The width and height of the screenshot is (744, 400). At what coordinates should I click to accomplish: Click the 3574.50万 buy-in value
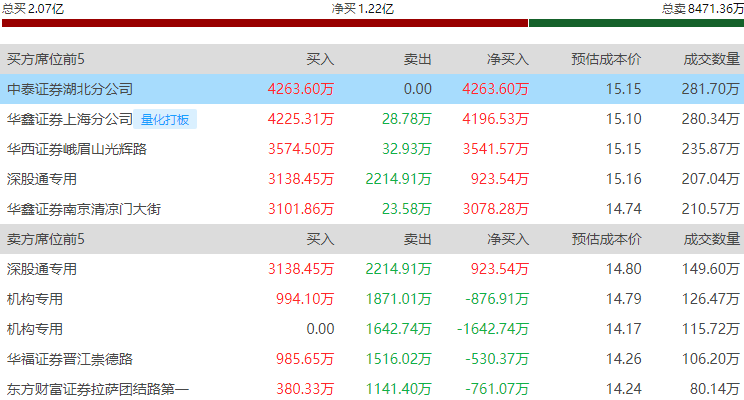click(x=301, y=149)
